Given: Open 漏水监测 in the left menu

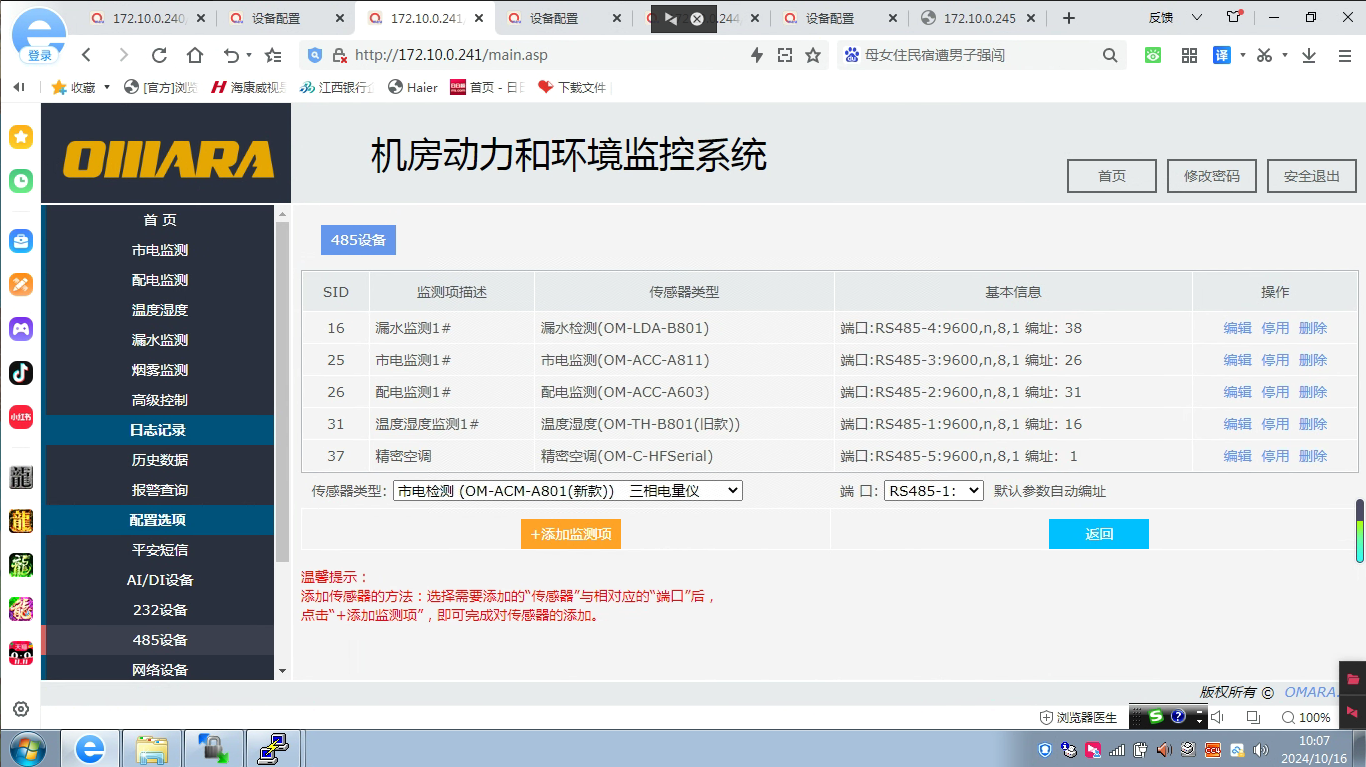Looking at the screenshot, I should tap(160, 340).
